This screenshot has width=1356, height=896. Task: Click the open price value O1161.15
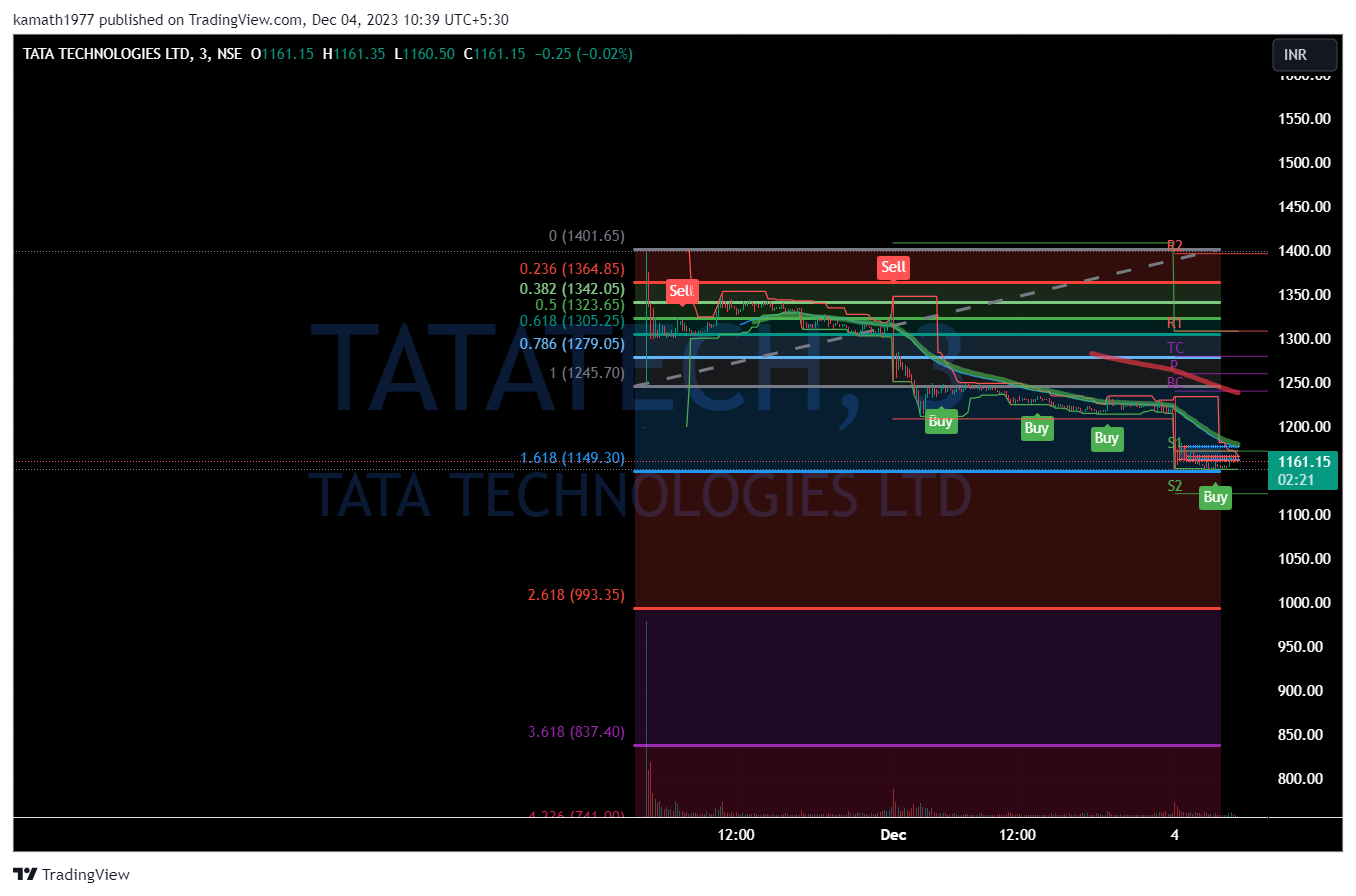click(281, 54)
